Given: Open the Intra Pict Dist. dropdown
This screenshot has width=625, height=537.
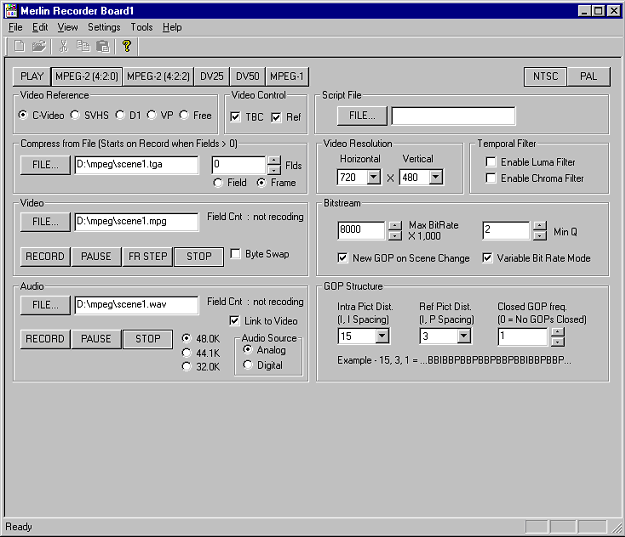Looking at the screenshot, I should point(382,336).
